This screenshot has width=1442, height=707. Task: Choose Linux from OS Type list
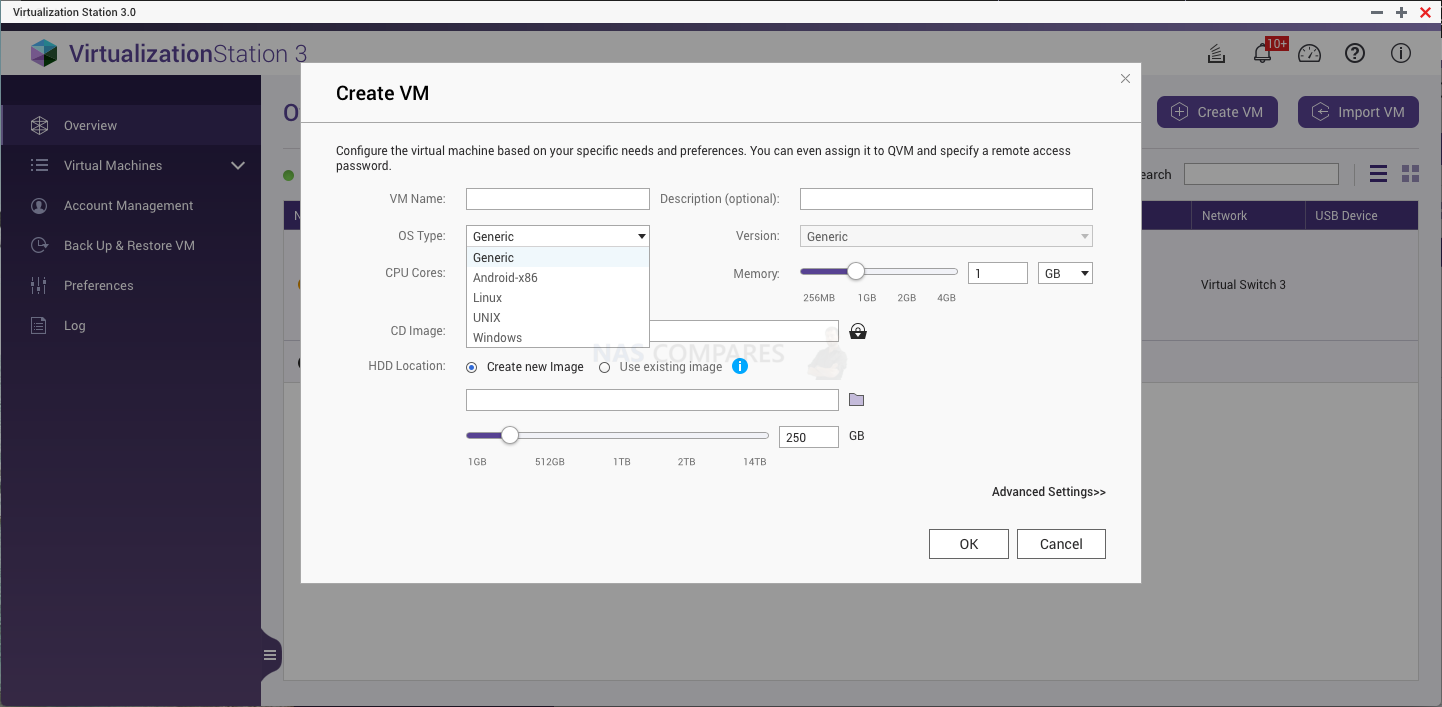tap(558, 298)
